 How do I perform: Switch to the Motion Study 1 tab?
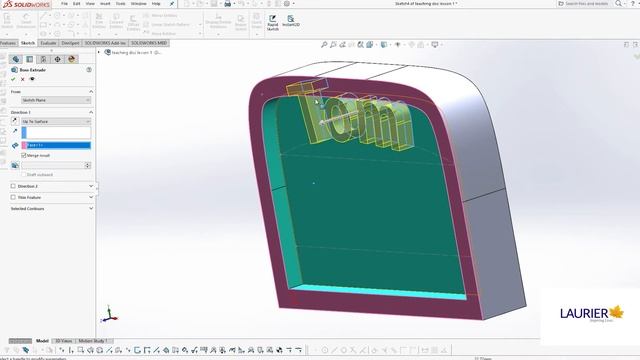pos(93,341)
